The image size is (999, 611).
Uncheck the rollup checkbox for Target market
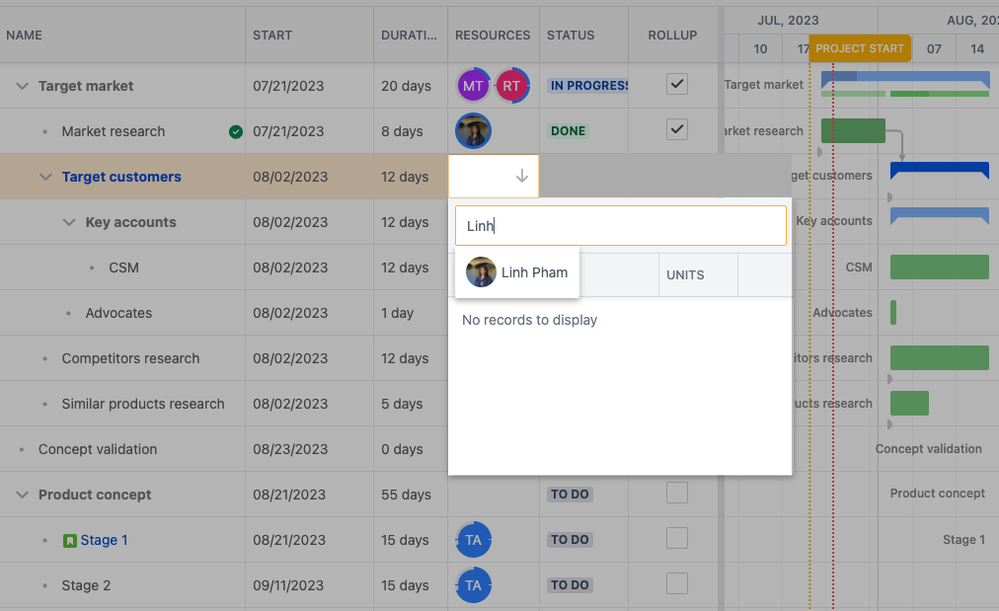pyautogui.click(x=677, y=84)
